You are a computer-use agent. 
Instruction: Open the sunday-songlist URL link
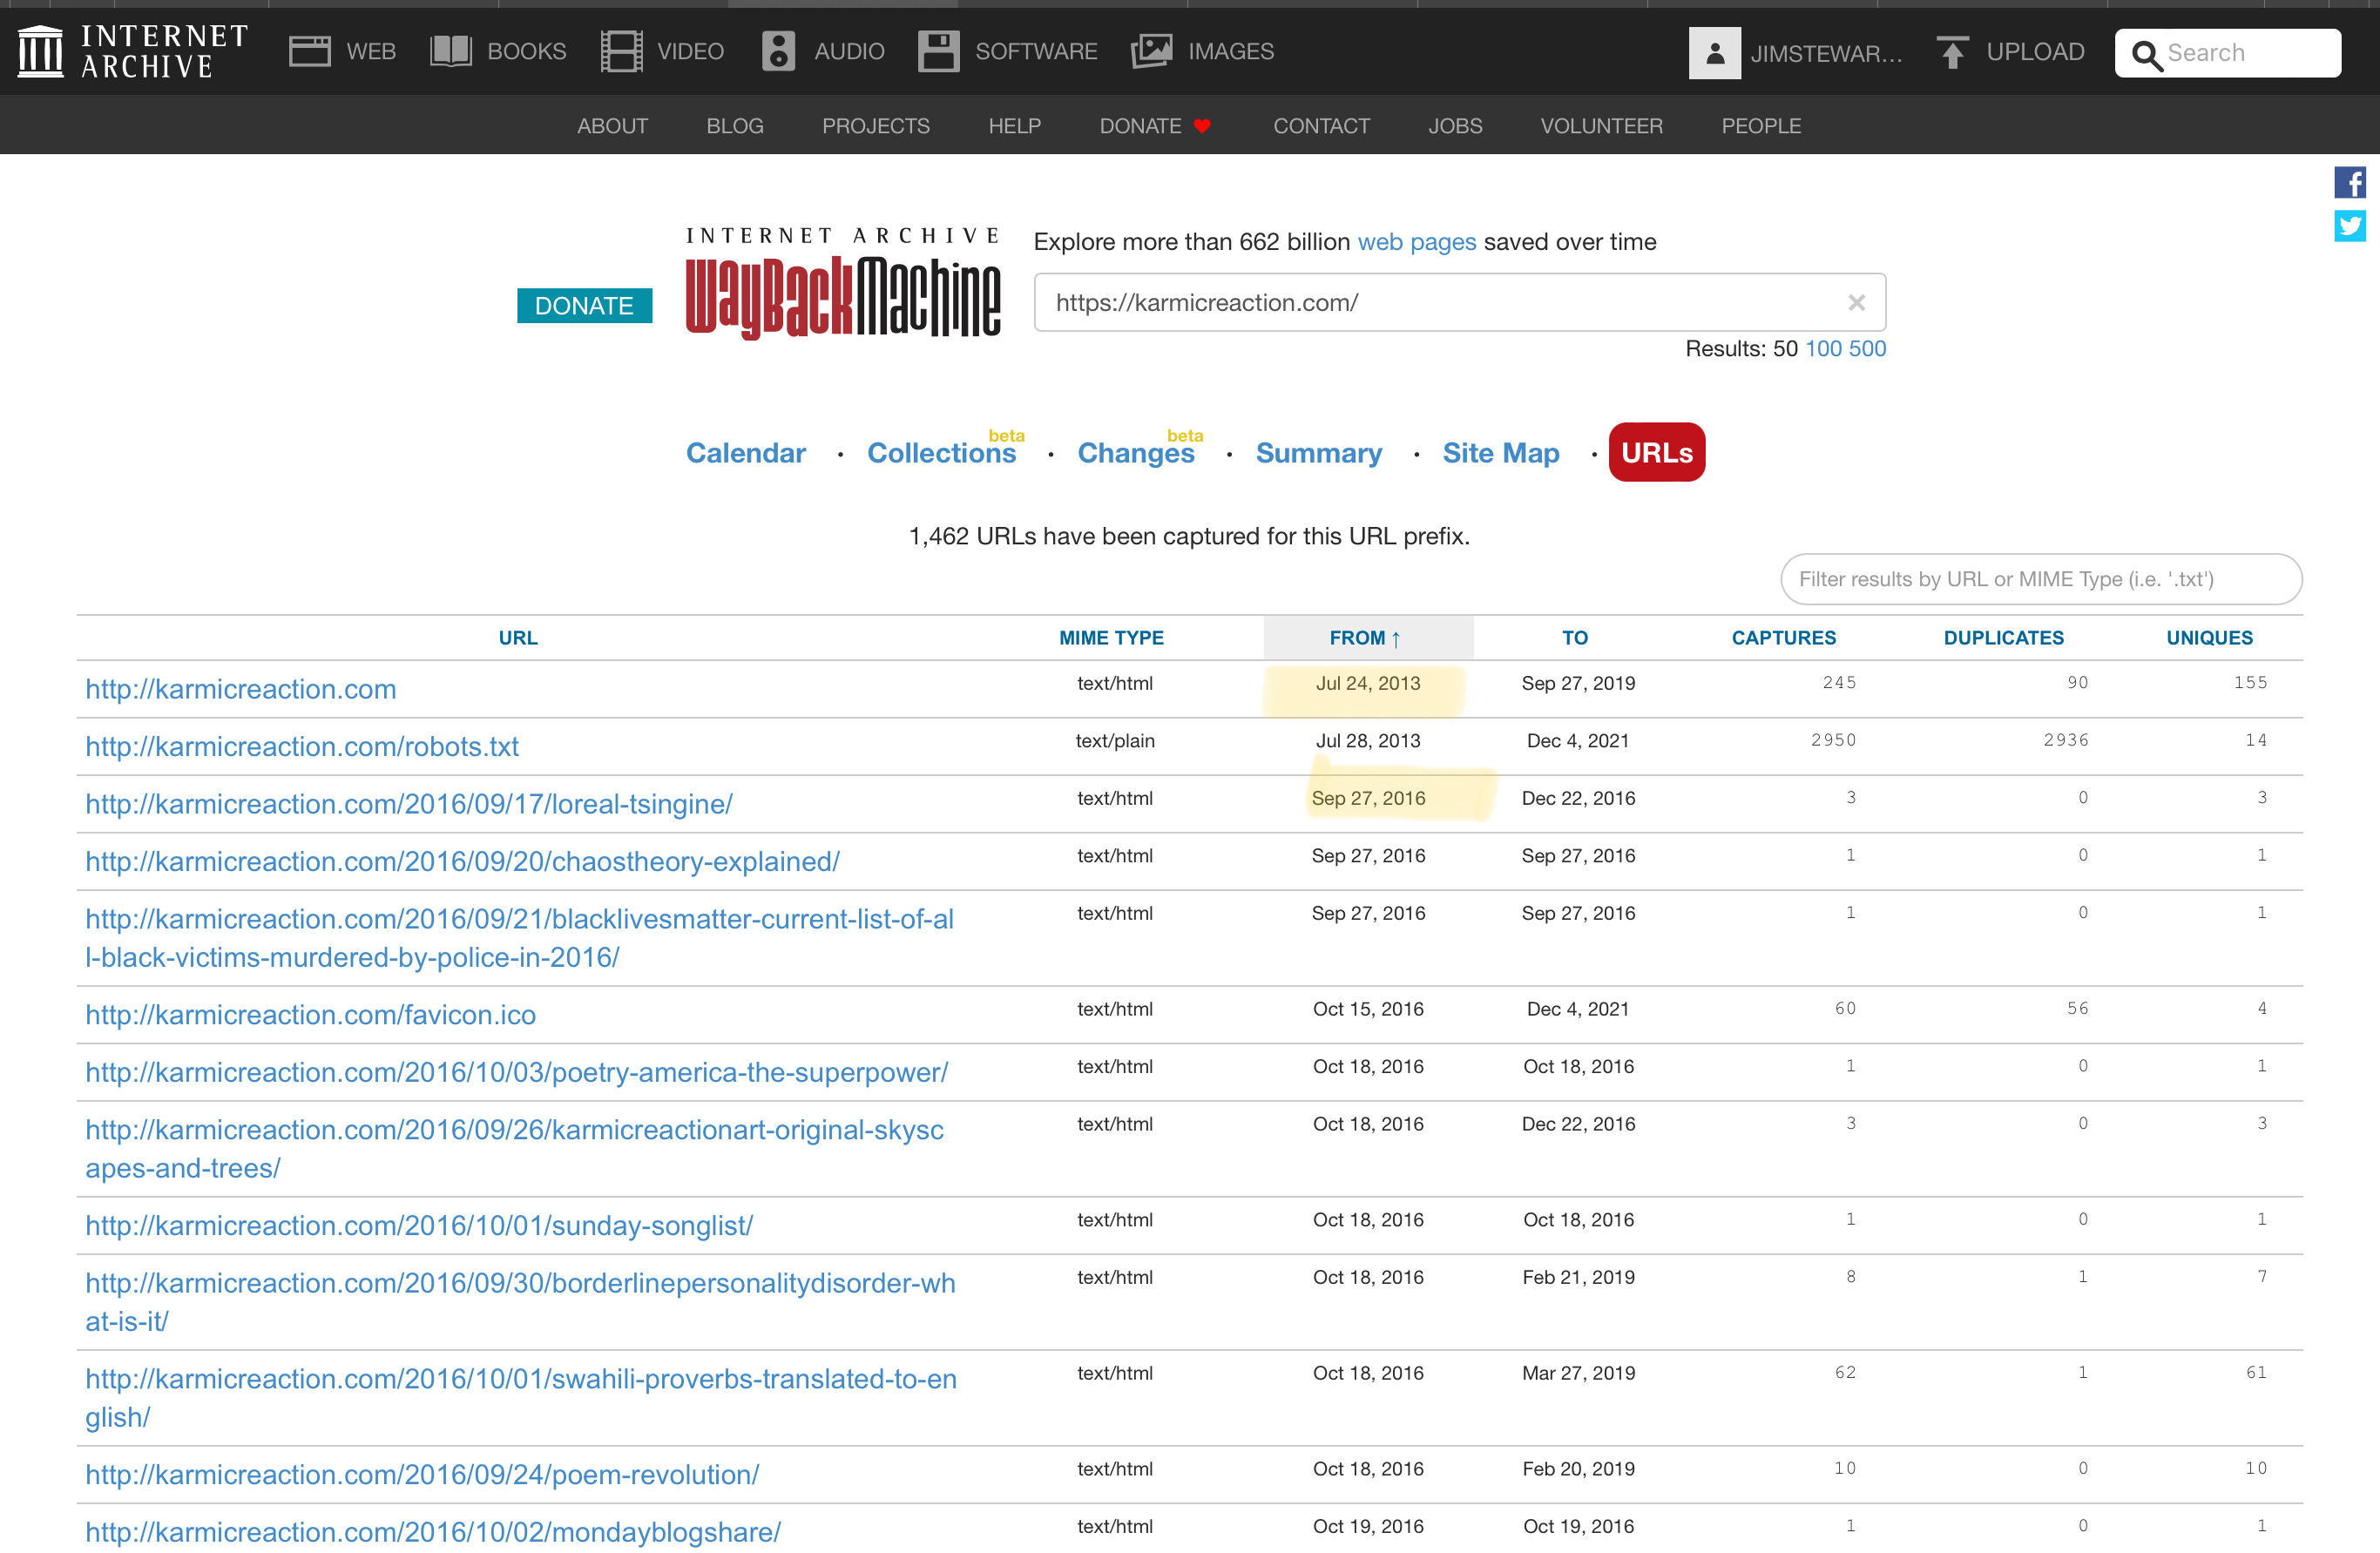click(419, 1226)
